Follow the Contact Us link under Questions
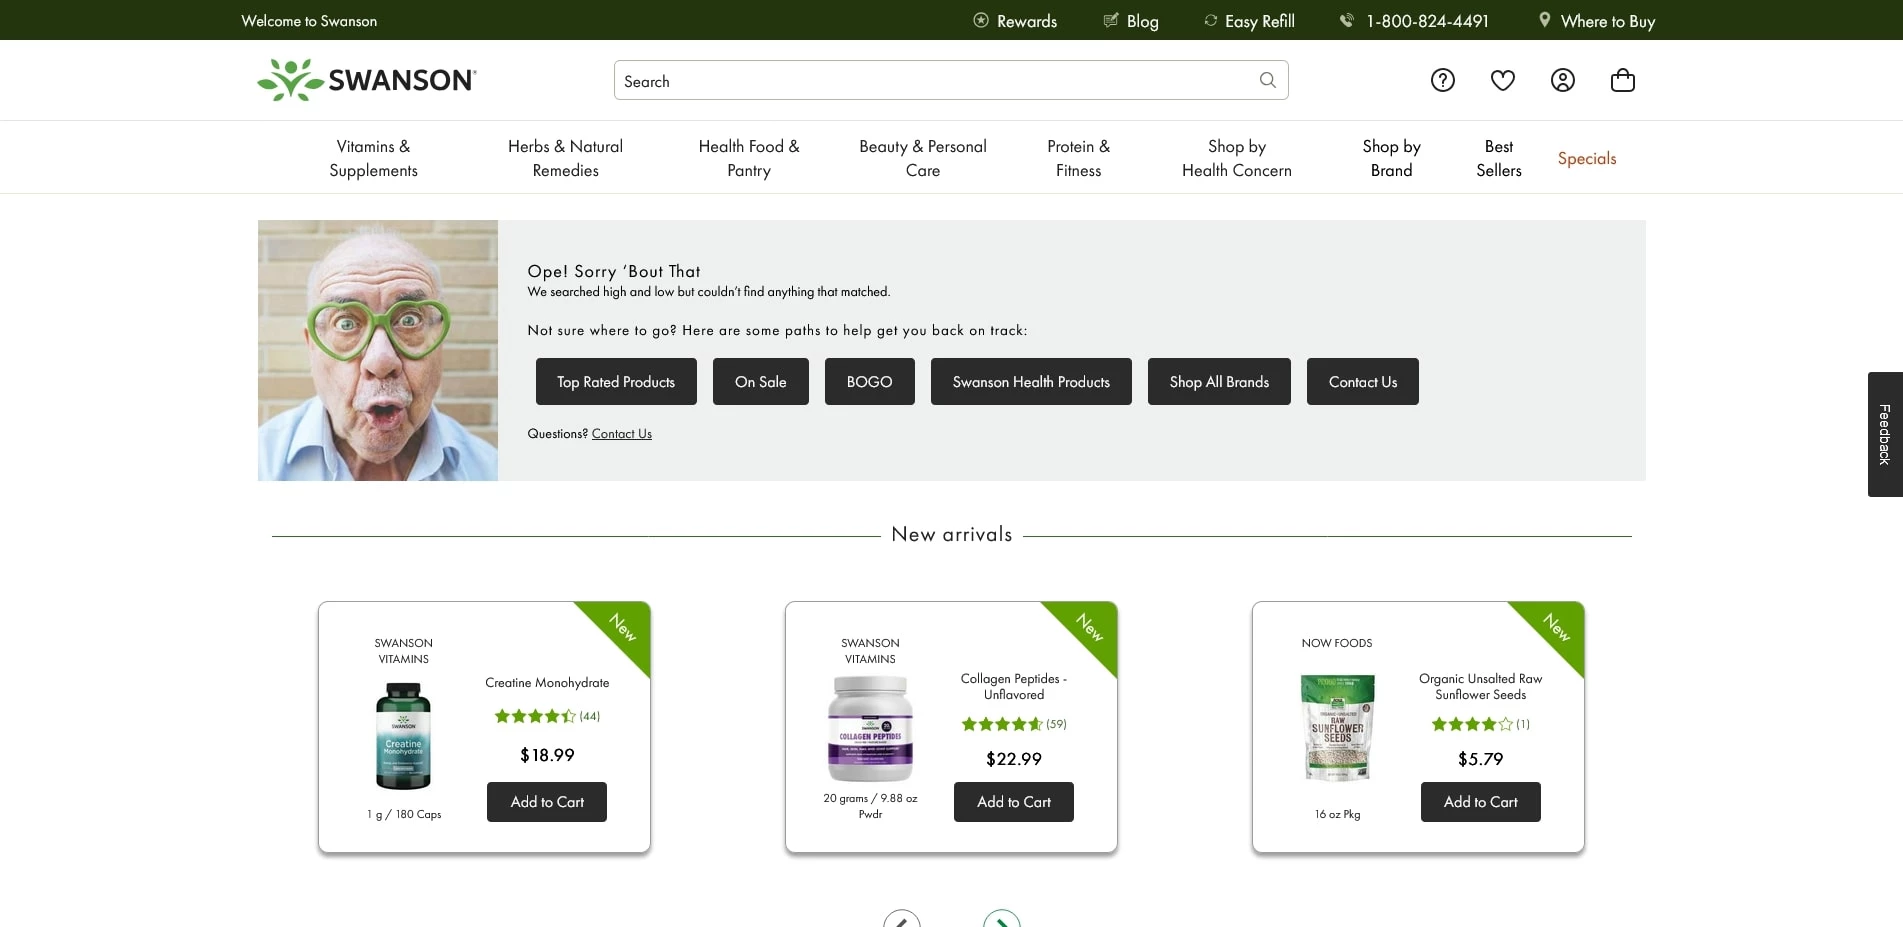Image resolution: width=1903 pixels, height=927 pixels. click(621, 433)
